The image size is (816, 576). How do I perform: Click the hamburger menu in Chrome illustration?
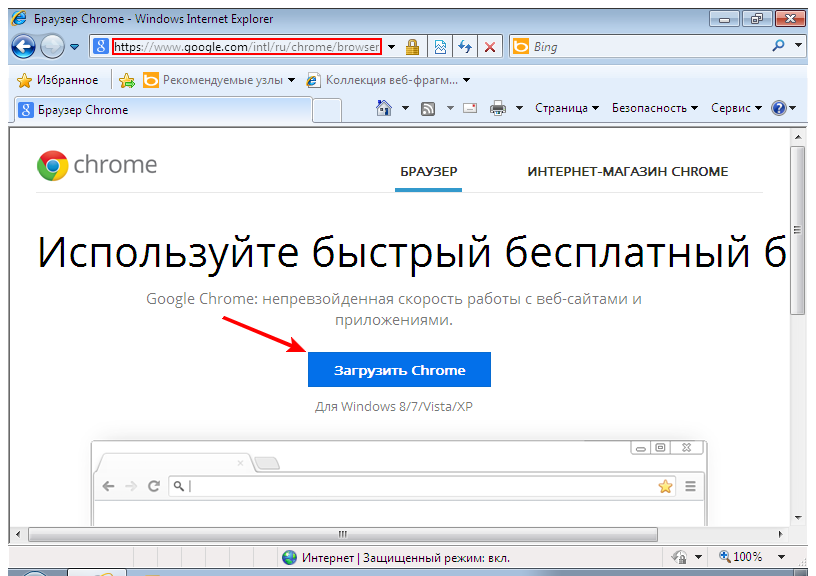click(691, 486)
